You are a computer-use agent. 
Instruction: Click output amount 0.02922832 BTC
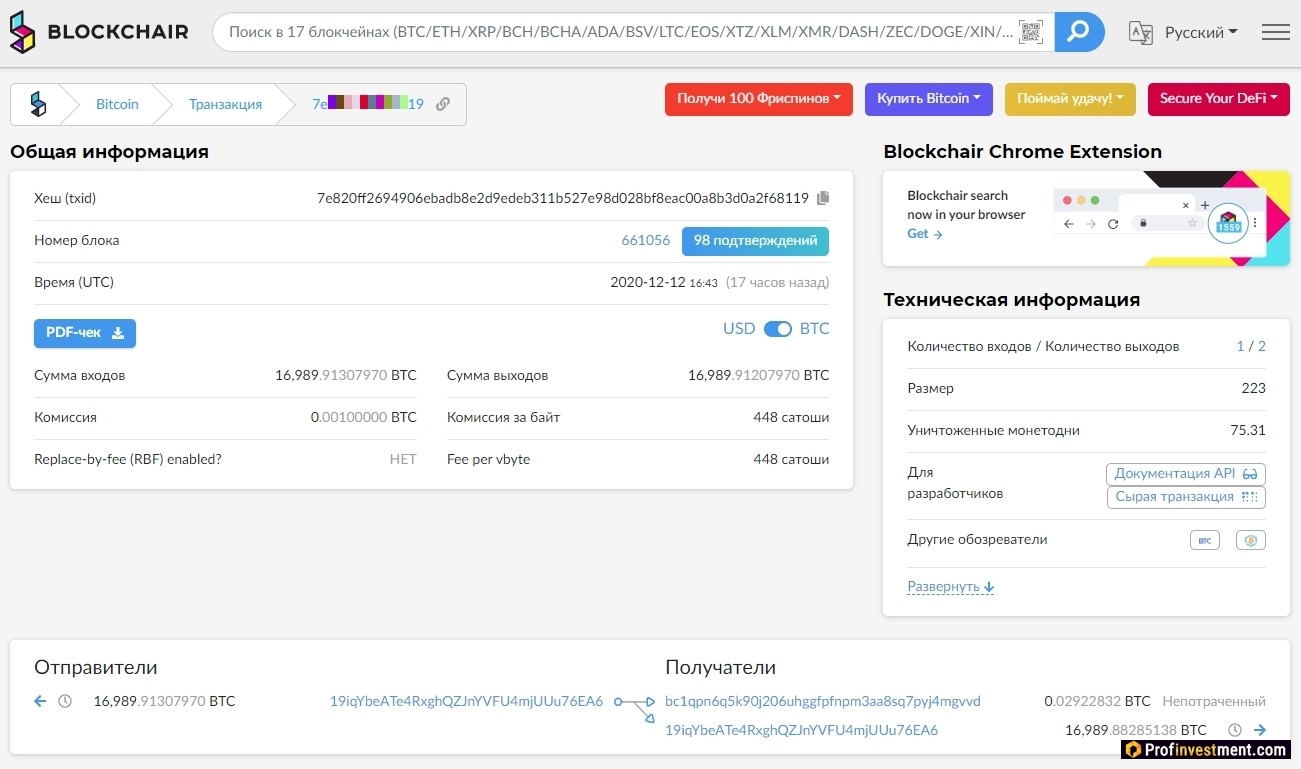point(1098,701)
